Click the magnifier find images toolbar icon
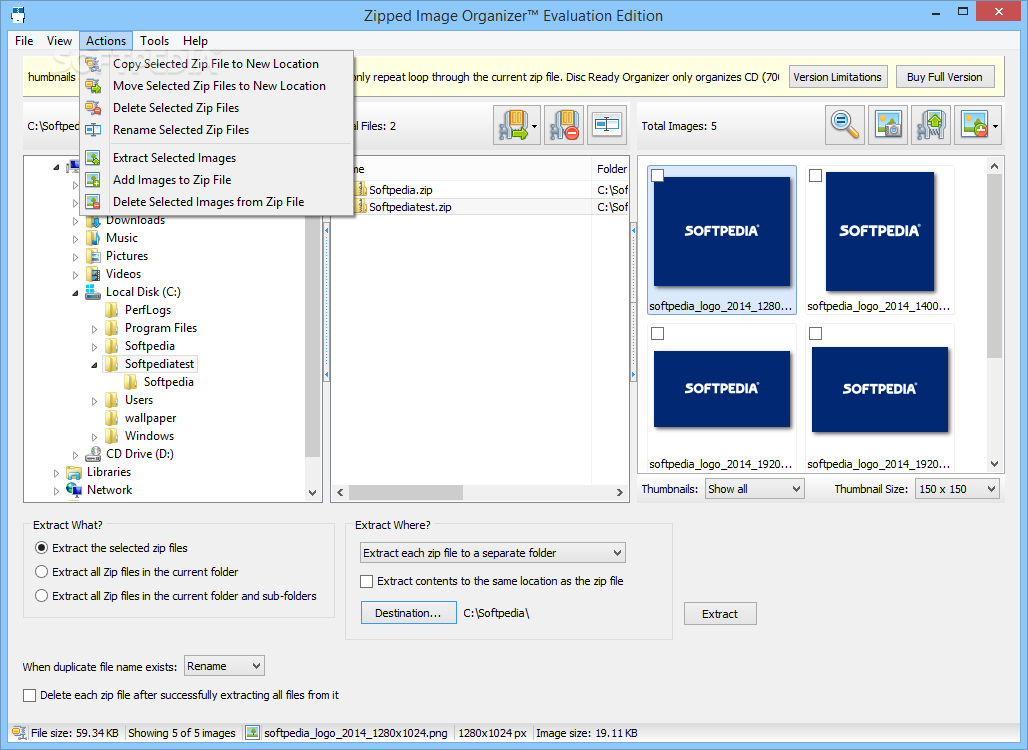The height and width of the screenshot is (750, 1028). coord(844,125)
